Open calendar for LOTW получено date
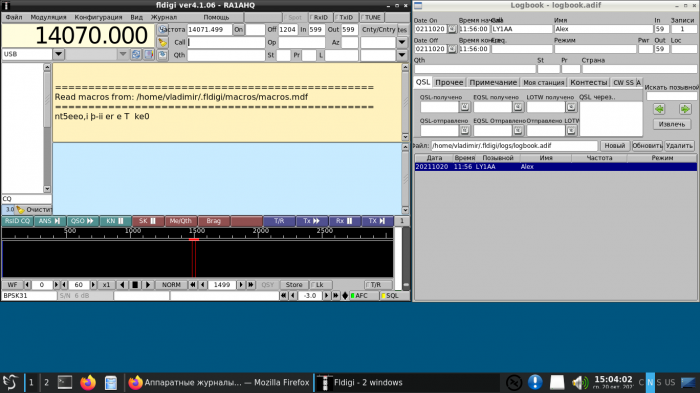 click(x=571, y=107)
